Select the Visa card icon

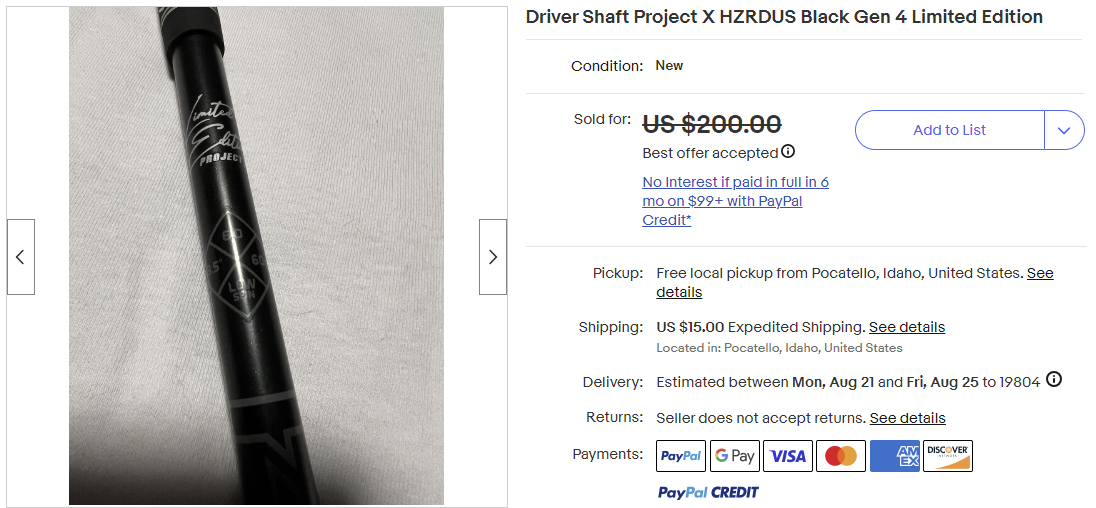tap(788, 456)
